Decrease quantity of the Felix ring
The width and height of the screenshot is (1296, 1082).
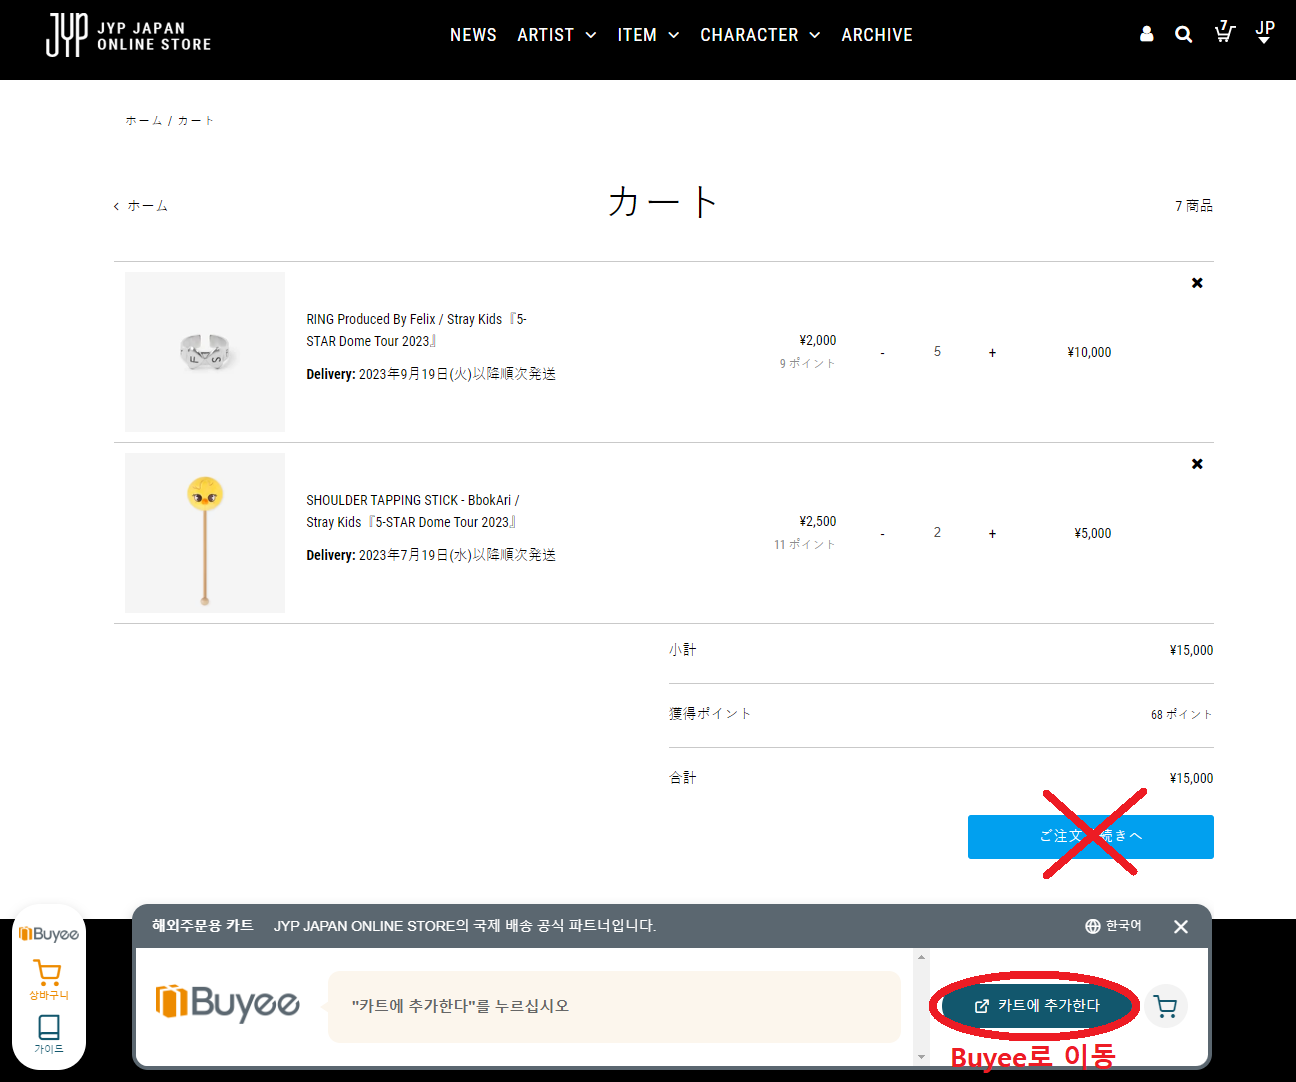882,353
